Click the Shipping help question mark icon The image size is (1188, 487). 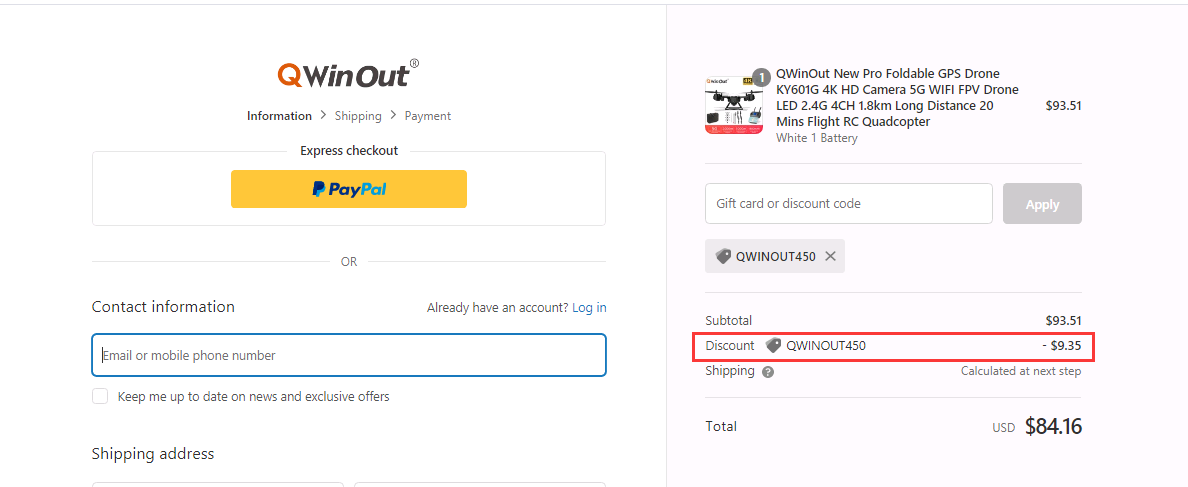point(768,372)
